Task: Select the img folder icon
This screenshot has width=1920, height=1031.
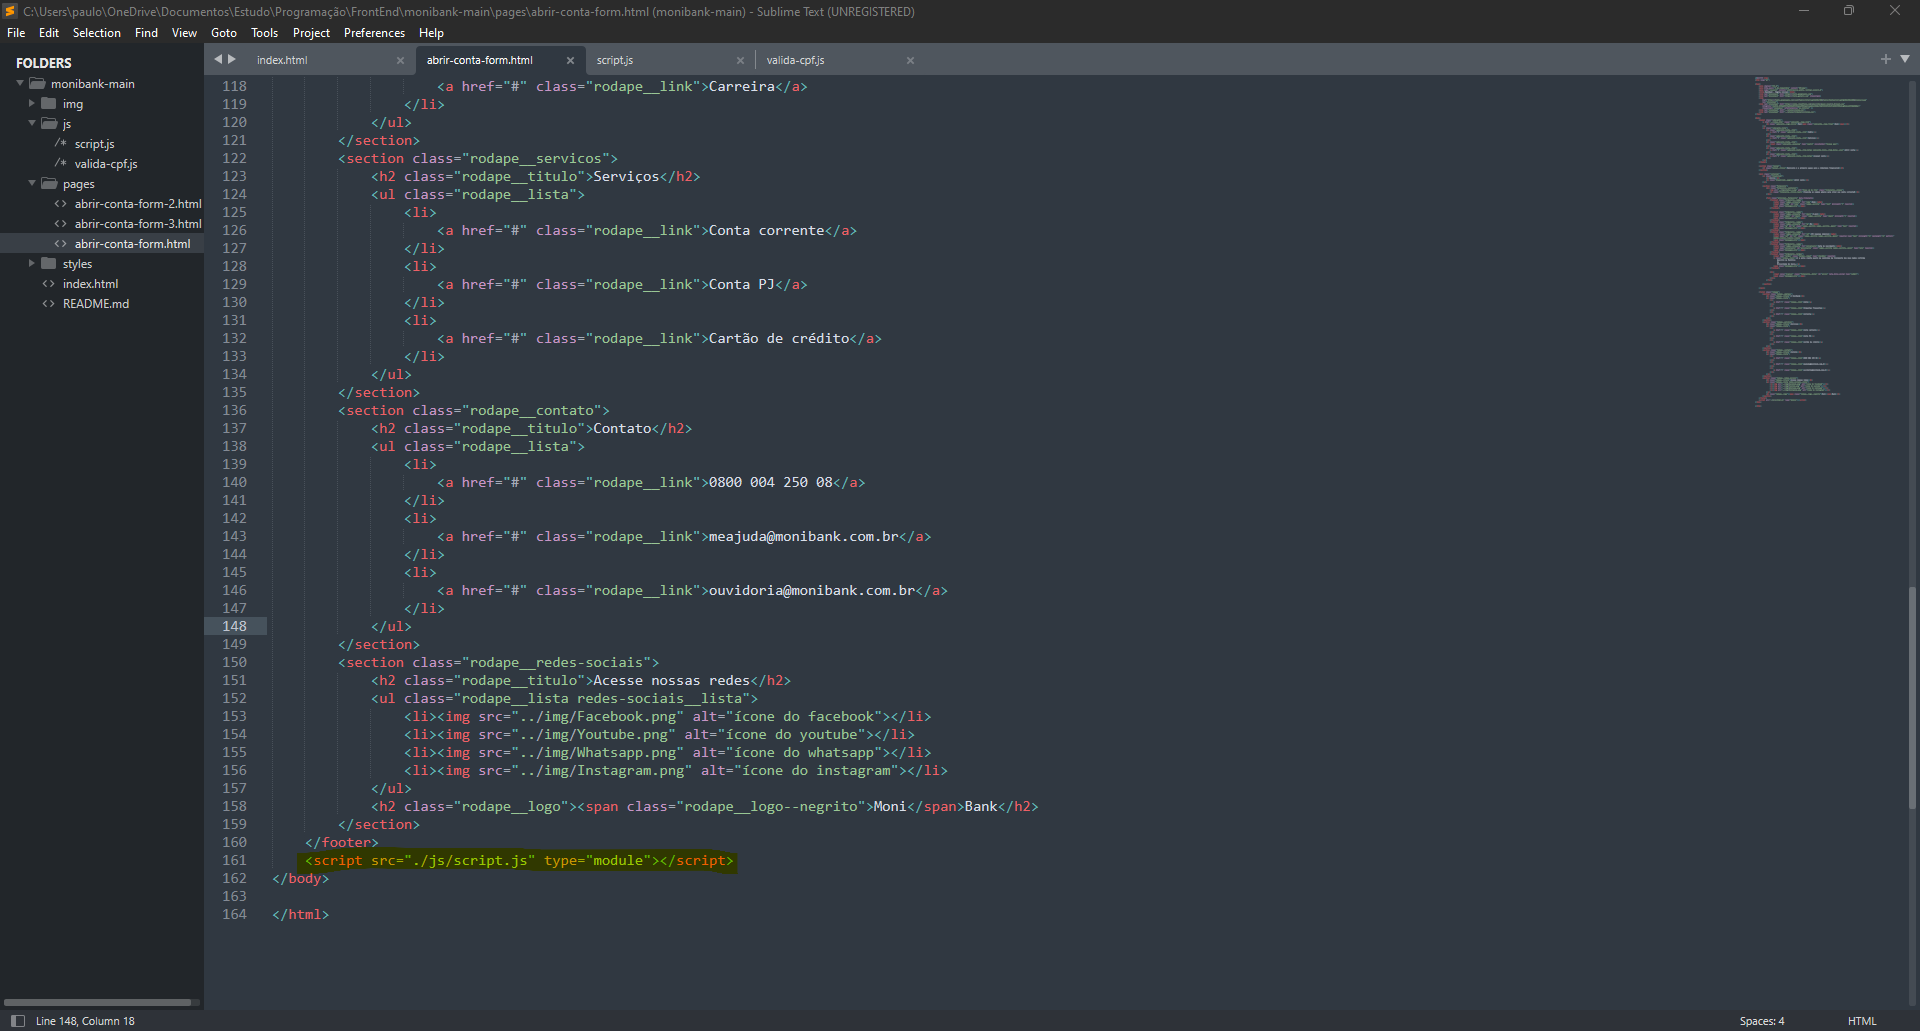Action: point(48,103)
